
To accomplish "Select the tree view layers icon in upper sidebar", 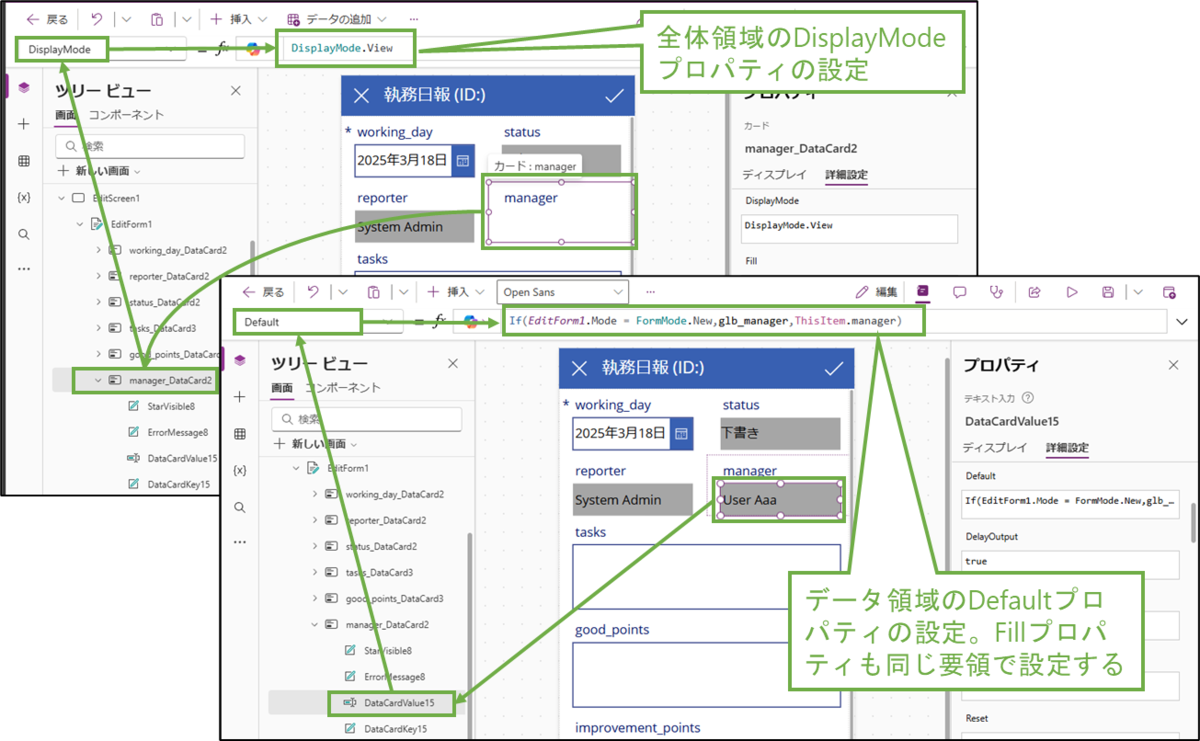I will [24, 88].
